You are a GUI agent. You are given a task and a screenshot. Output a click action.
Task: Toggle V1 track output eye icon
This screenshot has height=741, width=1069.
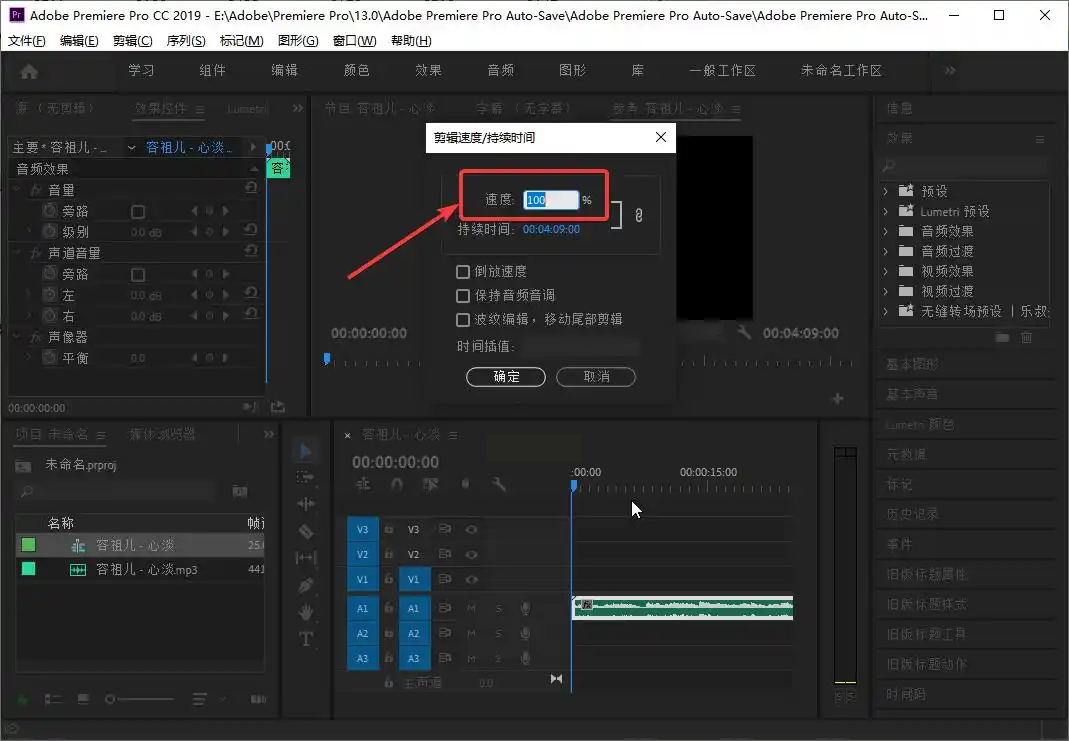click(x=471, y=579)
